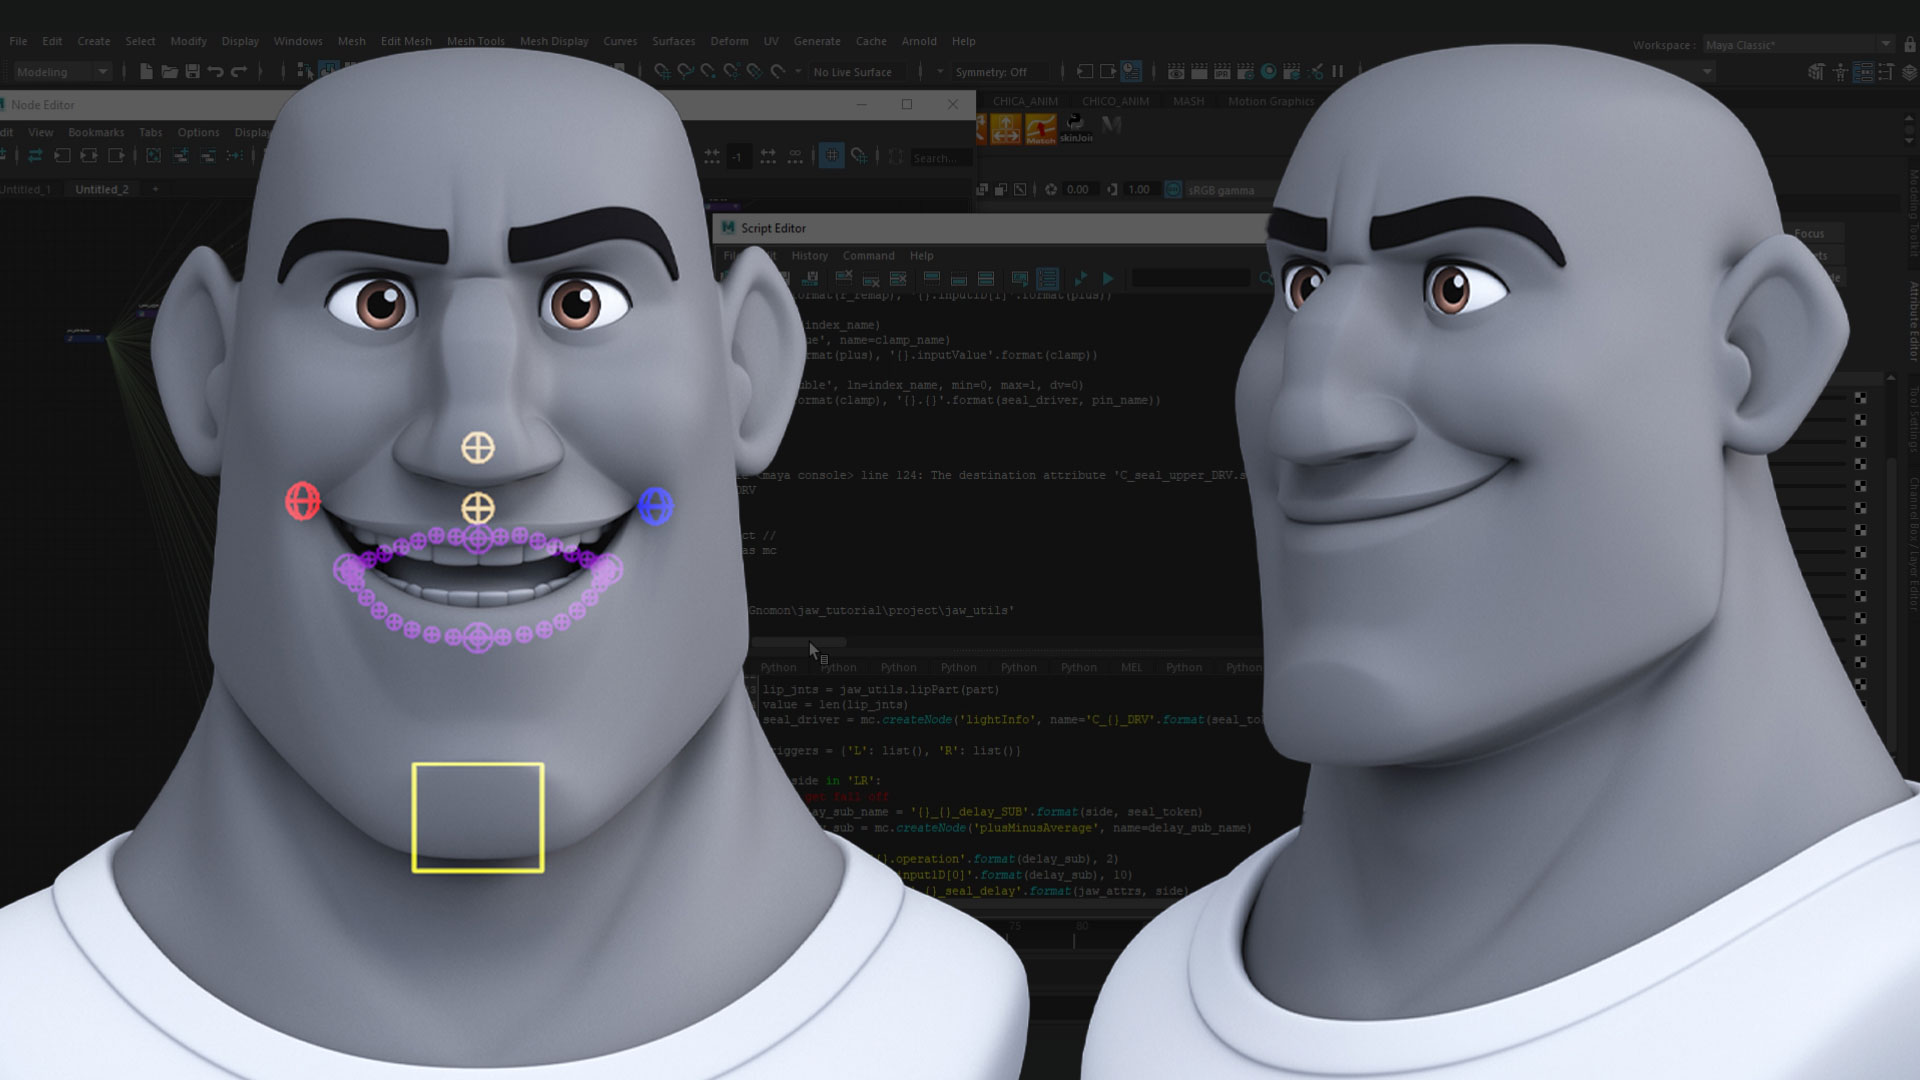Click the Pause render icon

pos(1337,71)
